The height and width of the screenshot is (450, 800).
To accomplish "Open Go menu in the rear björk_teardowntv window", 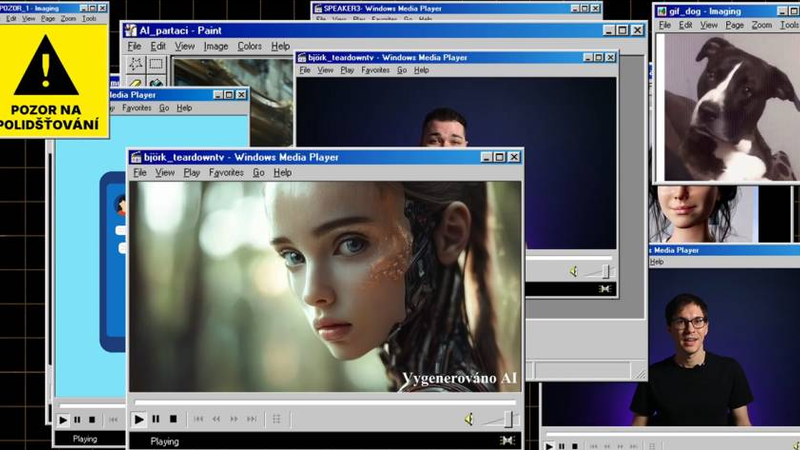I will coord(402,70).
